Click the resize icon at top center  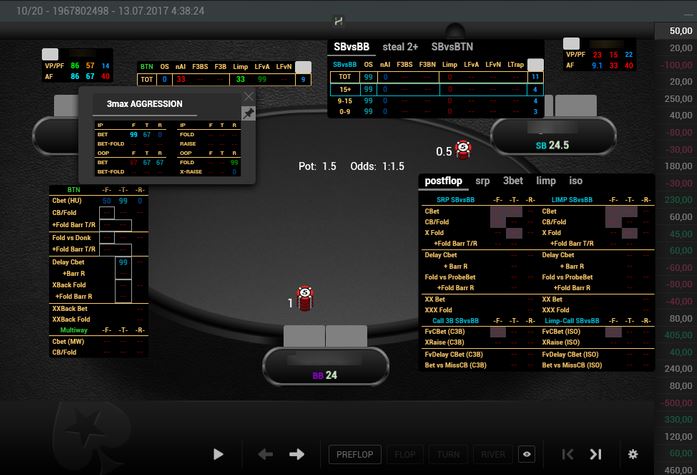click(x=339, y=20)
